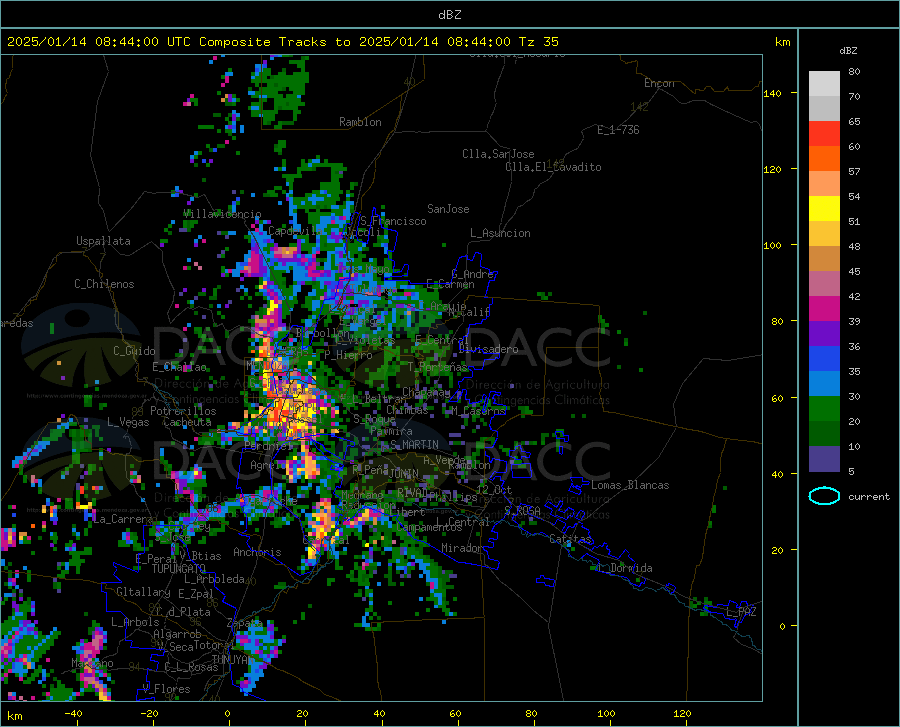This screenshot has width=900, height=727.
Task: Click the '-40' tick on the km axis
Action: (x=73, y=714)
